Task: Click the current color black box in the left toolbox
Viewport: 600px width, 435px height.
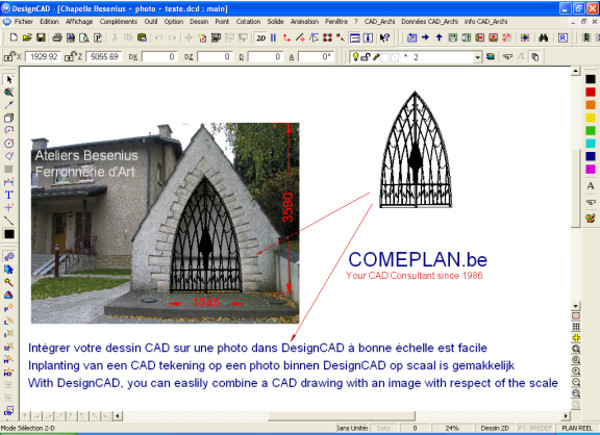Action: pos(9,234)
